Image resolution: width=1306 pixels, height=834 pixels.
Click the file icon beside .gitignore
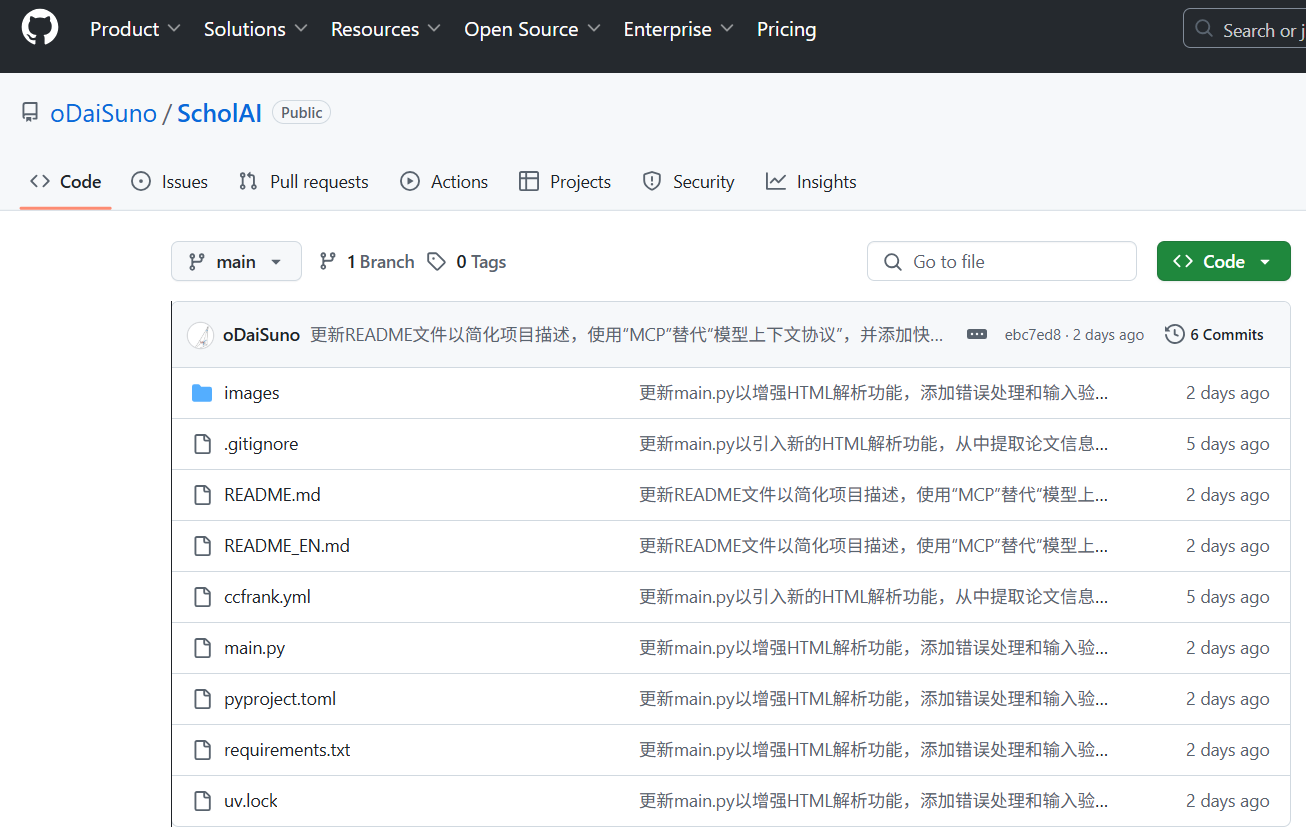pos(202,444)
